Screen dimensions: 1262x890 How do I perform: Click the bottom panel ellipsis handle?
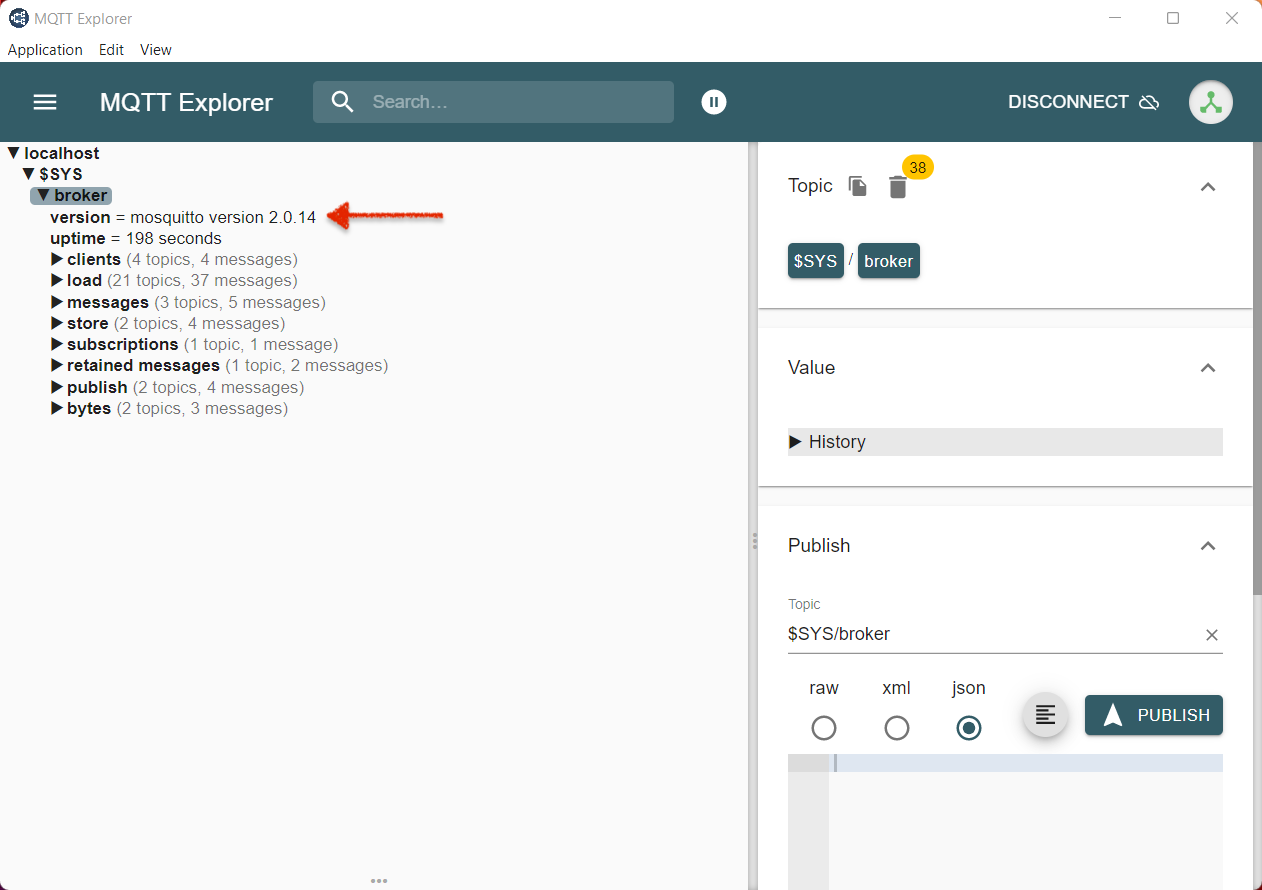[x=379, y=881]
